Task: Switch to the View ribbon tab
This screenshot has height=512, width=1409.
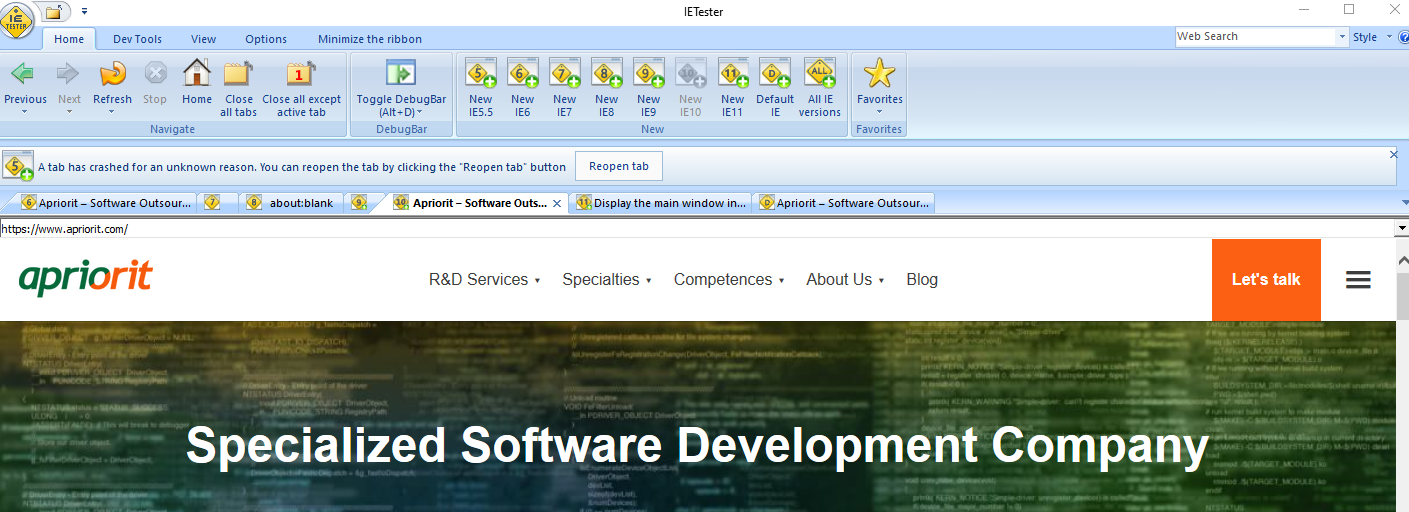Action: 204,39
